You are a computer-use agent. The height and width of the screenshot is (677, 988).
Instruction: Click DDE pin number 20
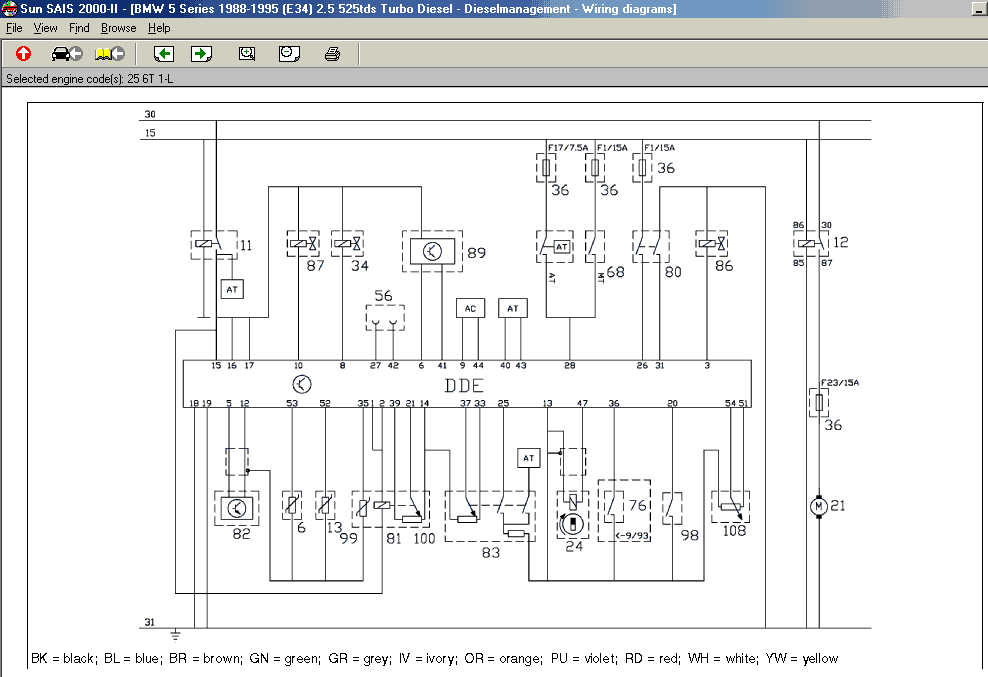pyautogui.click(x=672, y=403)
